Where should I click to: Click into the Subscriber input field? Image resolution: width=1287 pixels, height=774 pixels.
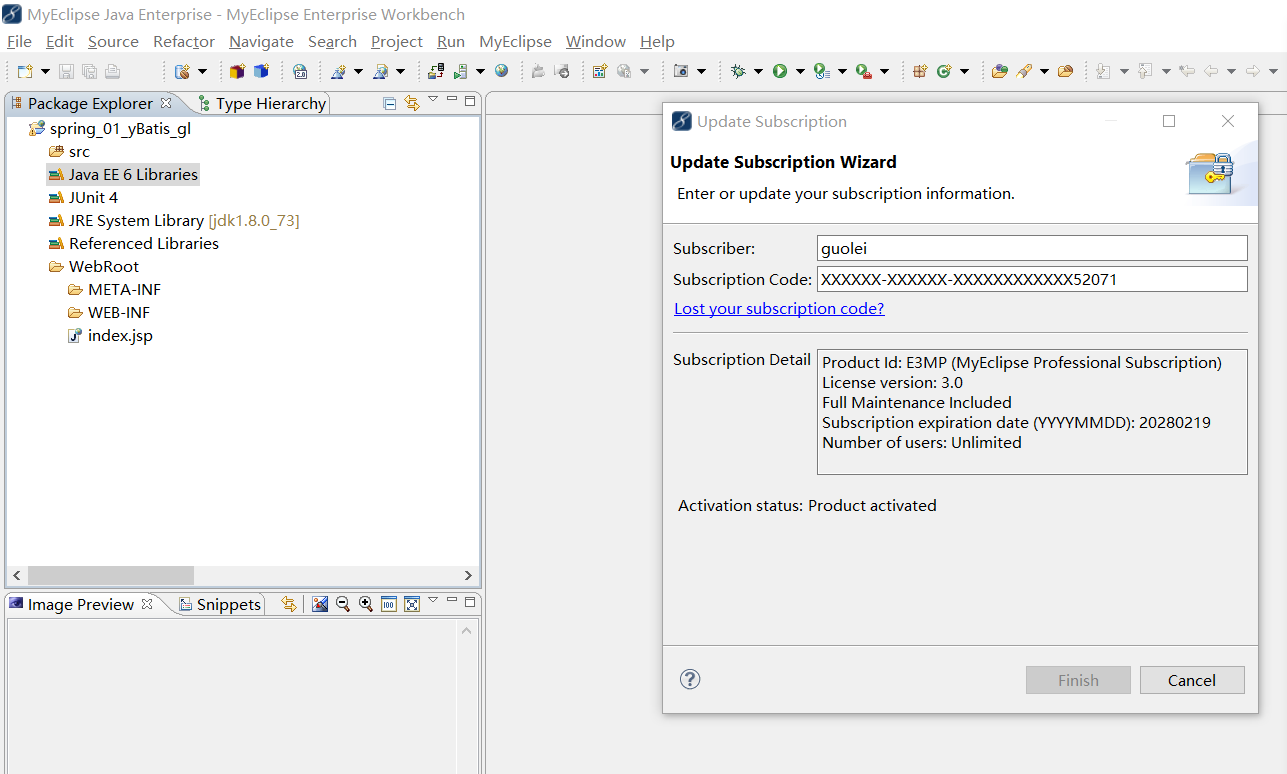point(1032,248)
